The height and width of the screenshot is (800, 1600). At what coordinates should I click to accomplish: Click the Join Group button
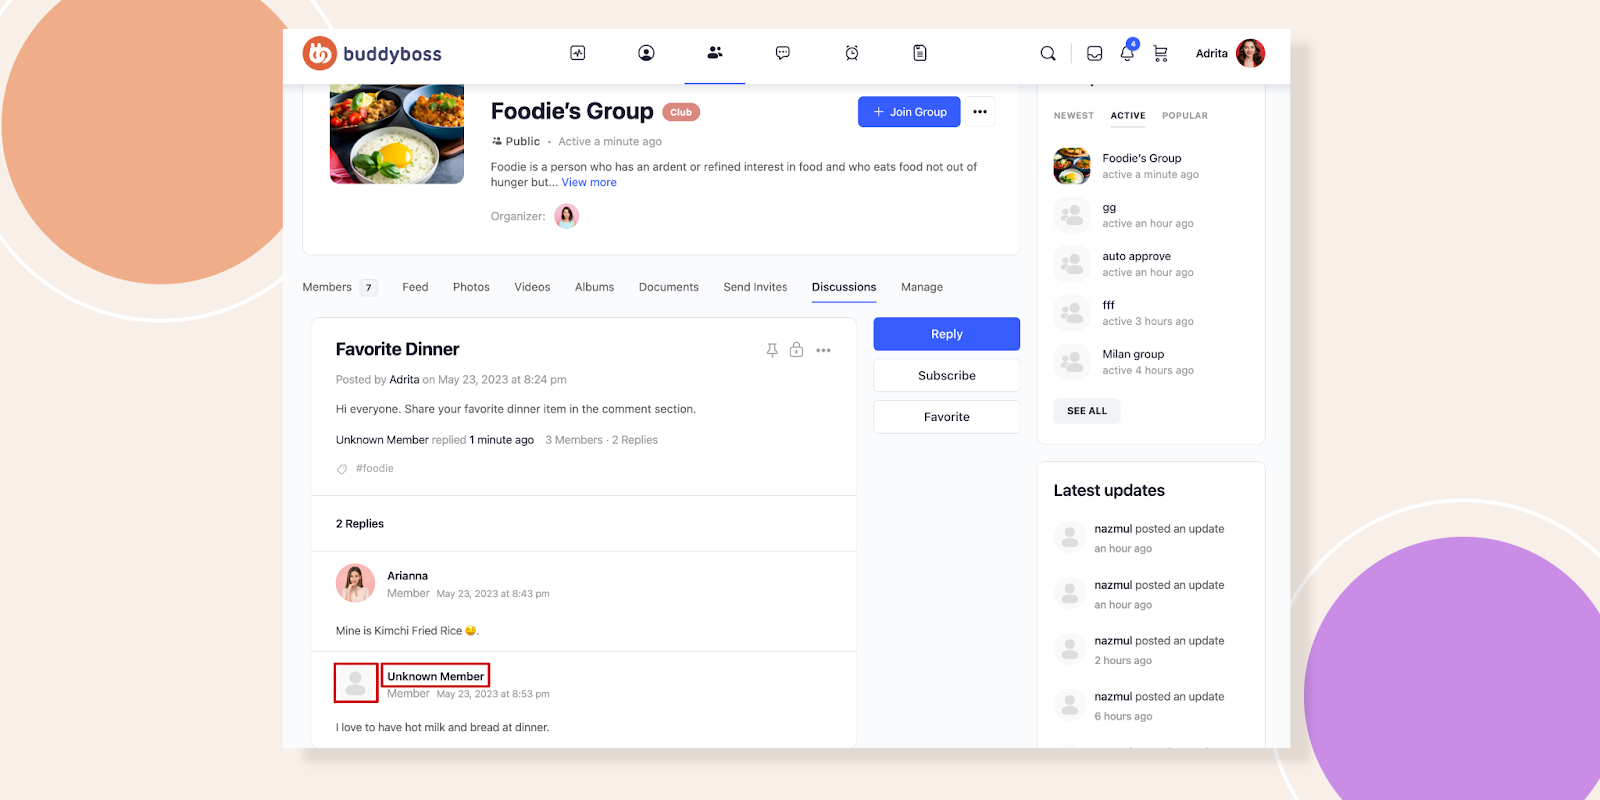click(x=909, y=112)
